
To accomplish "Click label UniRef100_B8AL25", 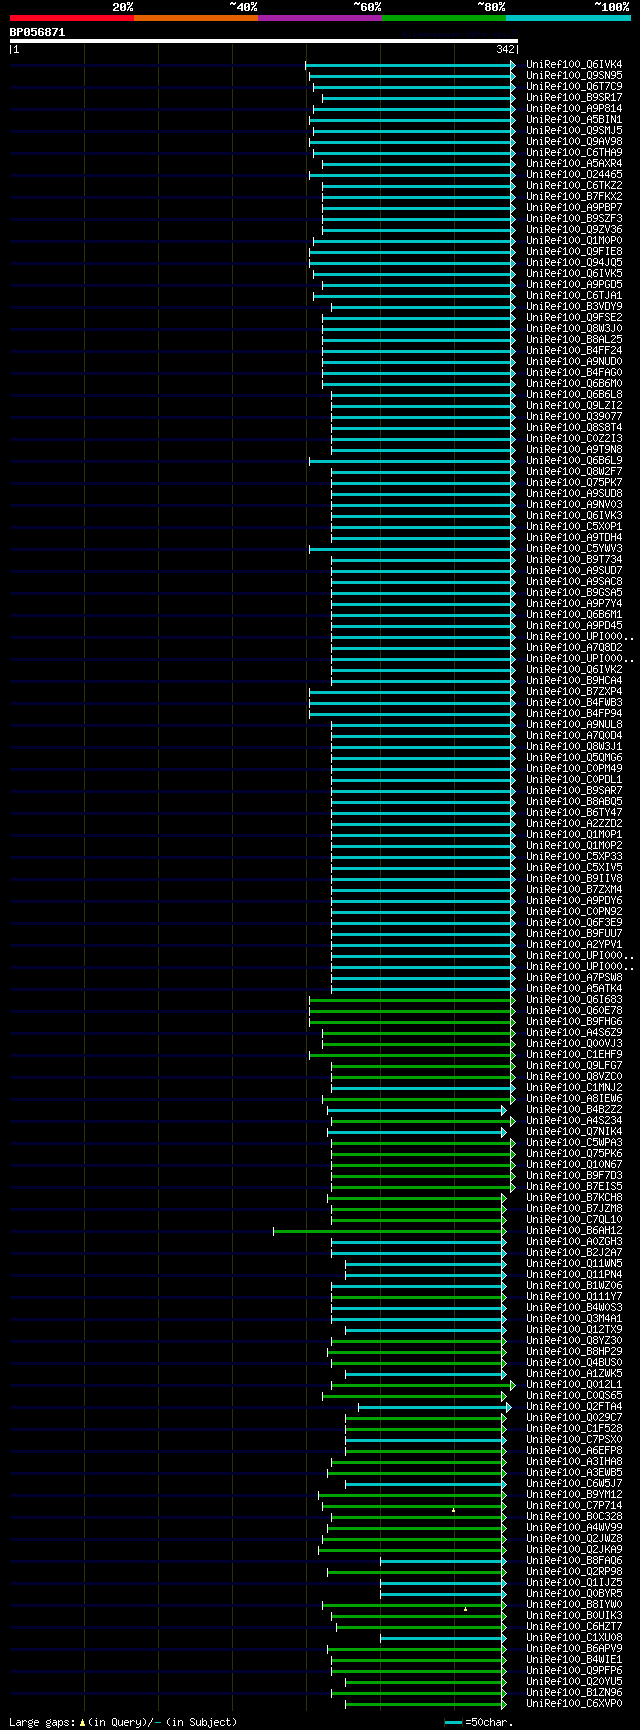I will click(574, 339).
